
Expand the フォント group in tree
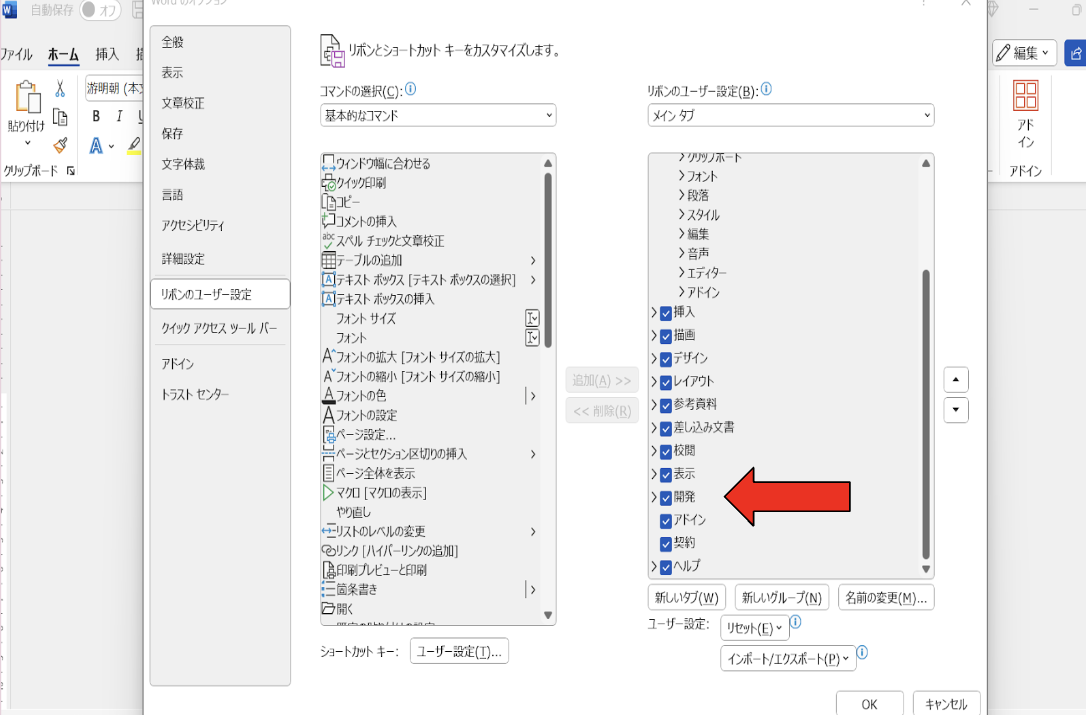(x=682, y=176)
